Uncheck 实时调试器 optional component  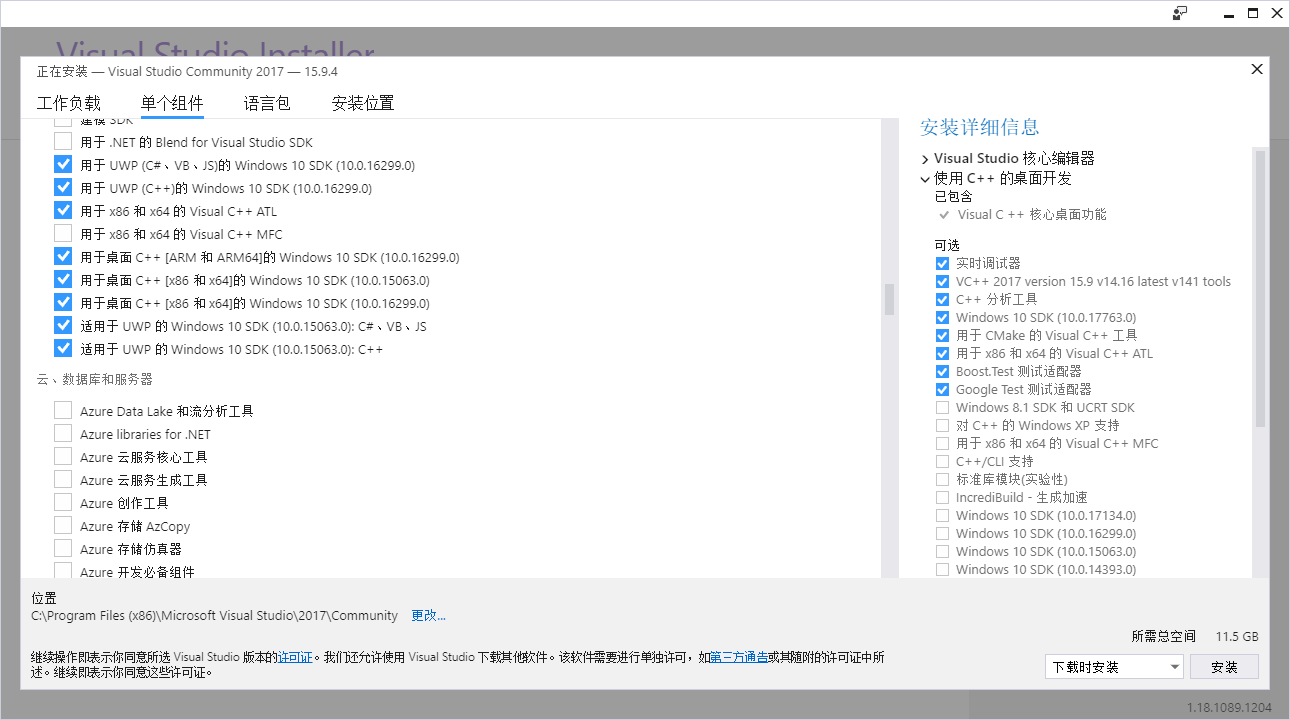click(x=942, y=263)
